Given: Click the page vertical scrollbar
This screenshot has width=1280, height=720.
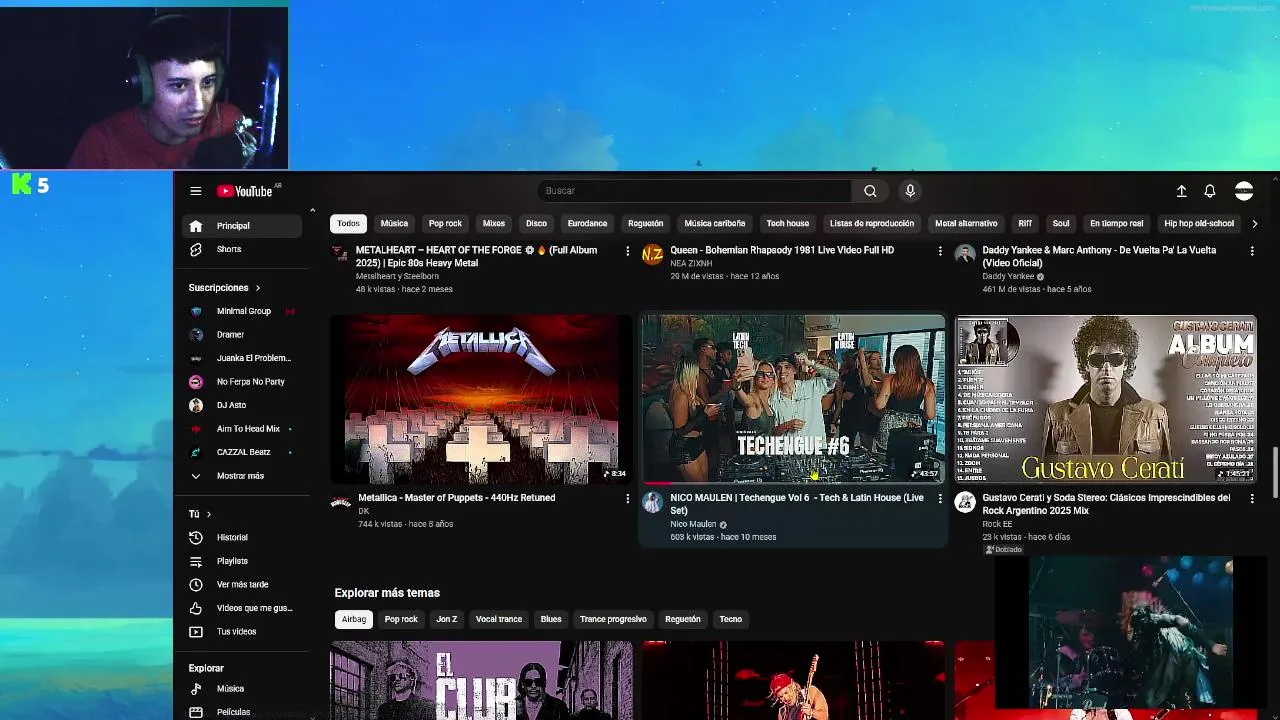Looking at the screenshot, I should (x=1275, y=472).
